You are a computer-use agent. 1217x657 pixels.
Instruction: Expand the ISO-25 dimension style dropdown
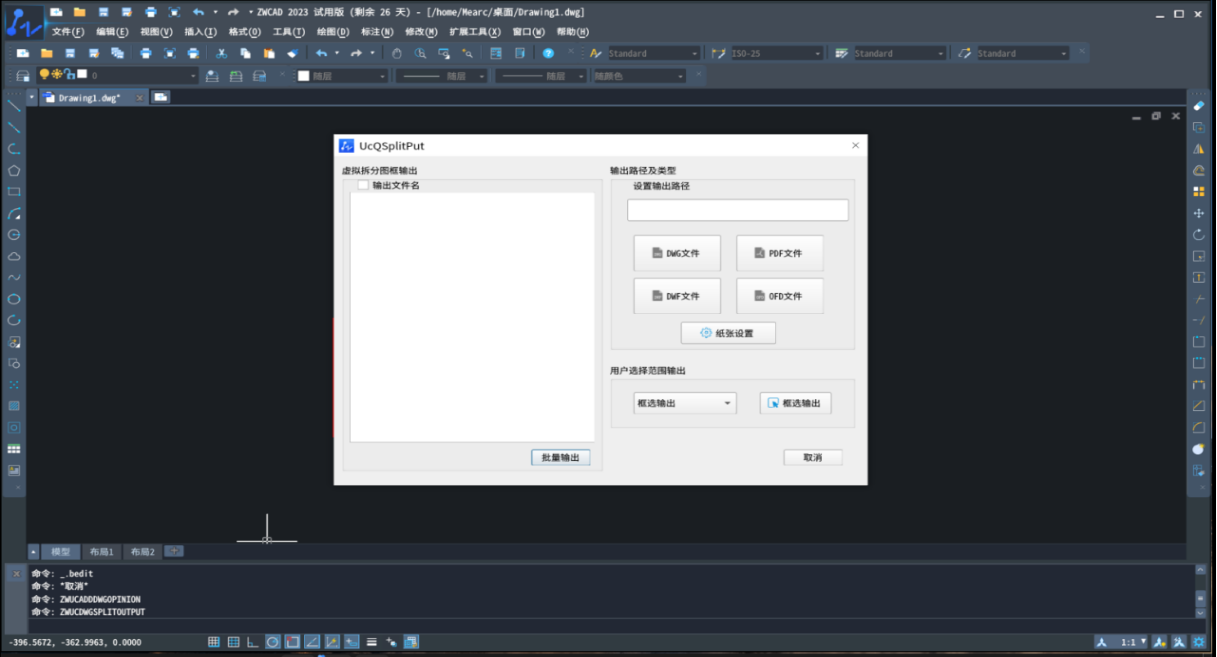817,54
